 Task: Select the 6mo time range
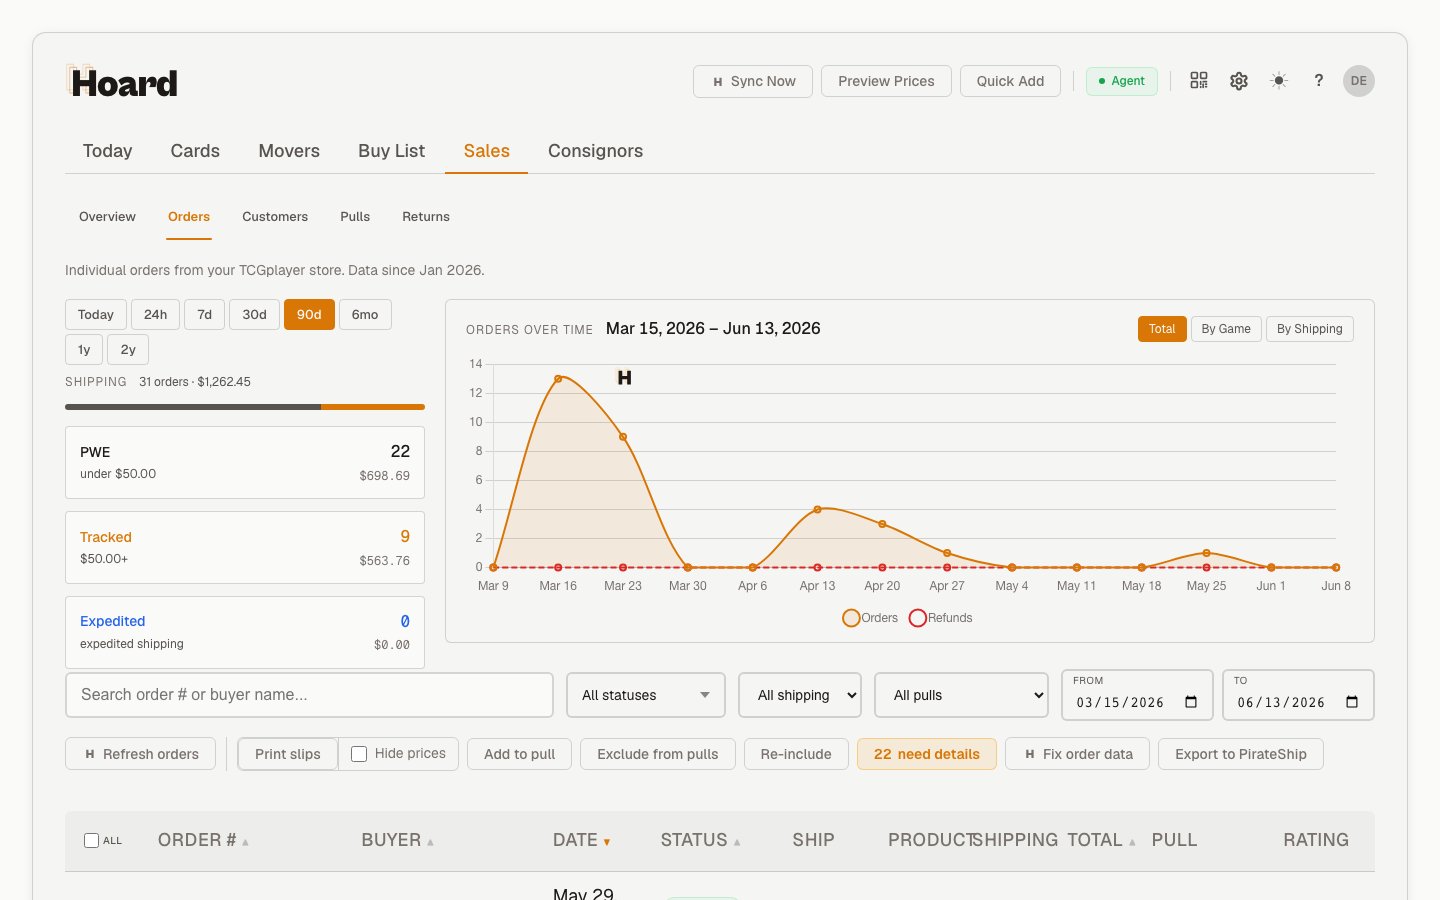point(365,314)
